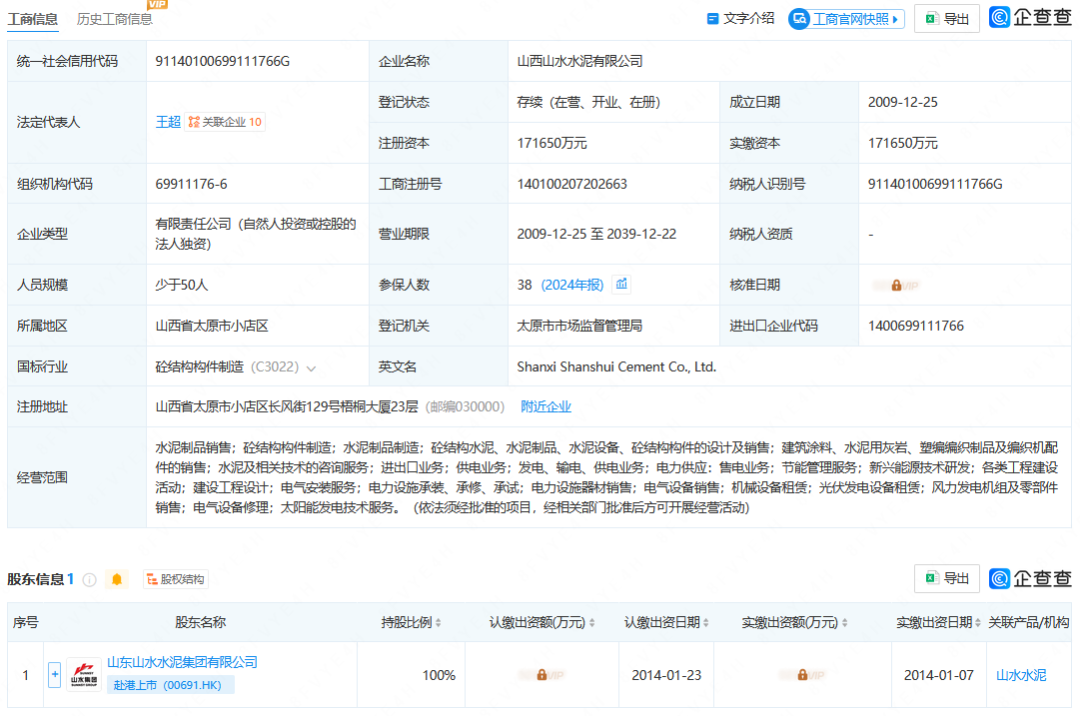Select 注册资本 value 171650万元
Screen dimensions: 1080x716
[x=552, y=143]
